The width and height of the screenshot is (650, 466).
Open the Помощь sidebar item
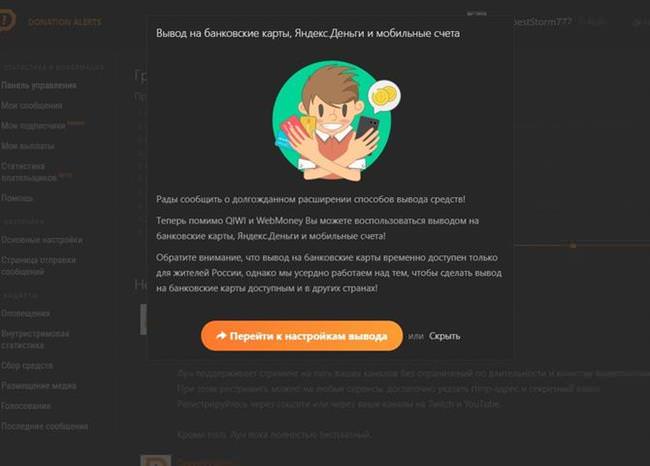point(17,198)
